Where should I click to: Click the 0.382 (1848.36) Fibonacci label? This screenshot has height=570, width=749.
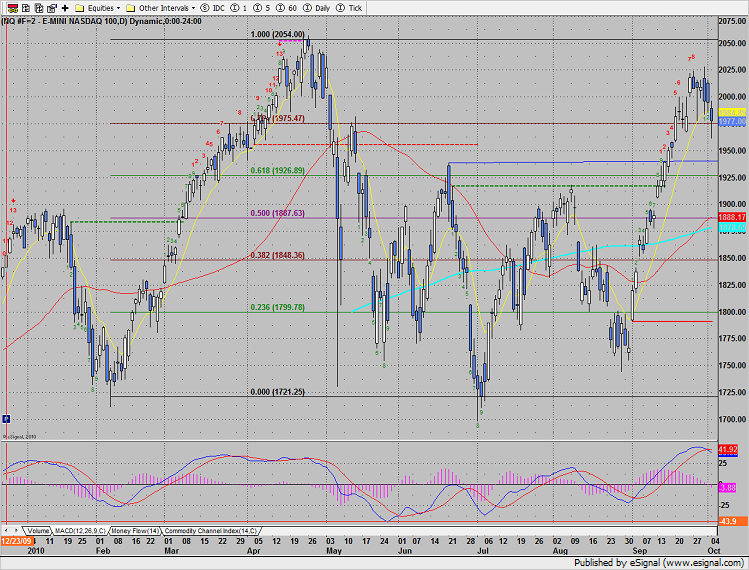coord(278,255)
